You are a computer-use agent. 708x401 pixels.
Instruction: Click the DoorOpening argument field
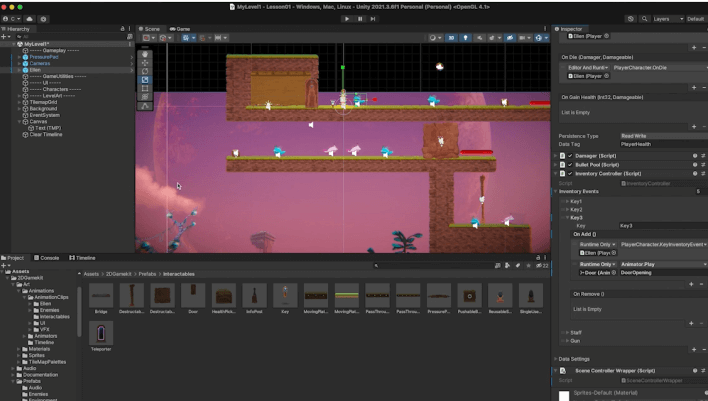tap(663, 273)
